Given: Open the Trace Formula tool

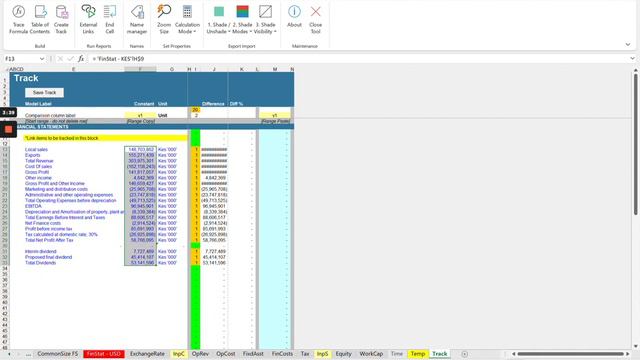Looking at the screenshot, I should click(18, 19).
